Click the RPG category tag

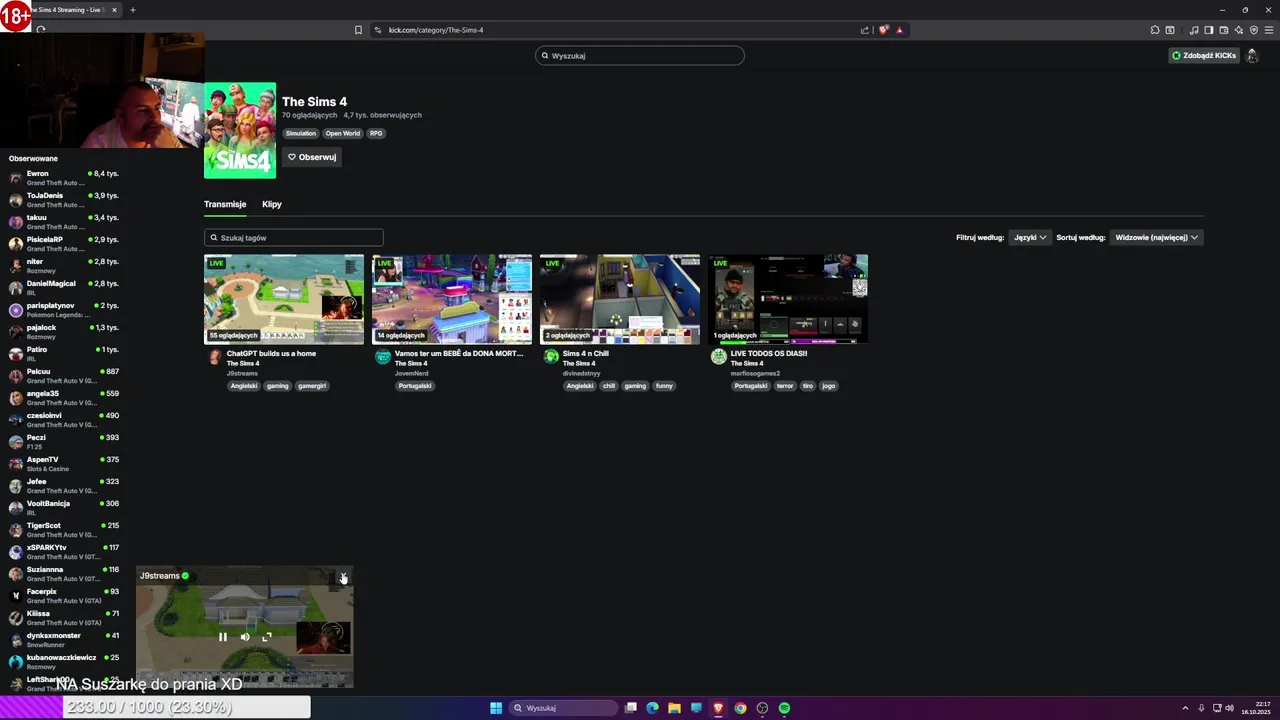[x=376, y=133]
